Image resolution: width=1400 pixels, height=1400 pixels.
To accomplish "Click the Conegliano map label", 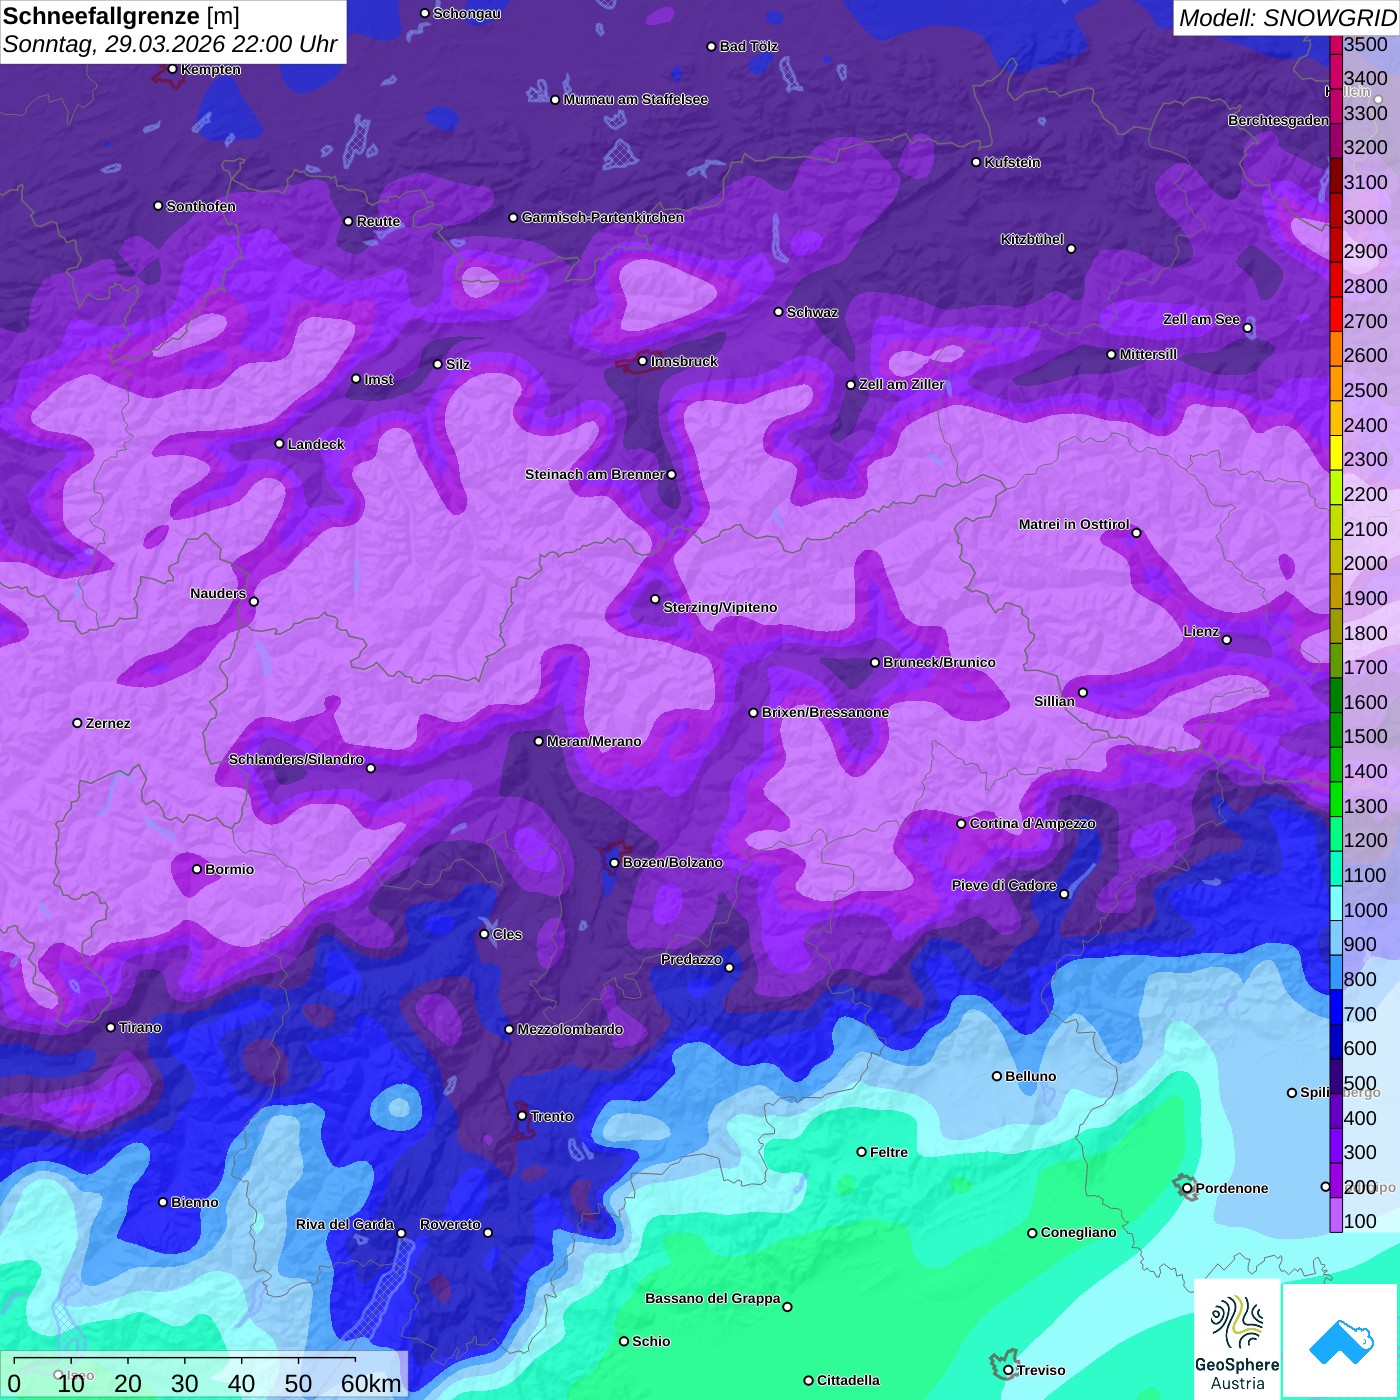I will 1078,1232.
